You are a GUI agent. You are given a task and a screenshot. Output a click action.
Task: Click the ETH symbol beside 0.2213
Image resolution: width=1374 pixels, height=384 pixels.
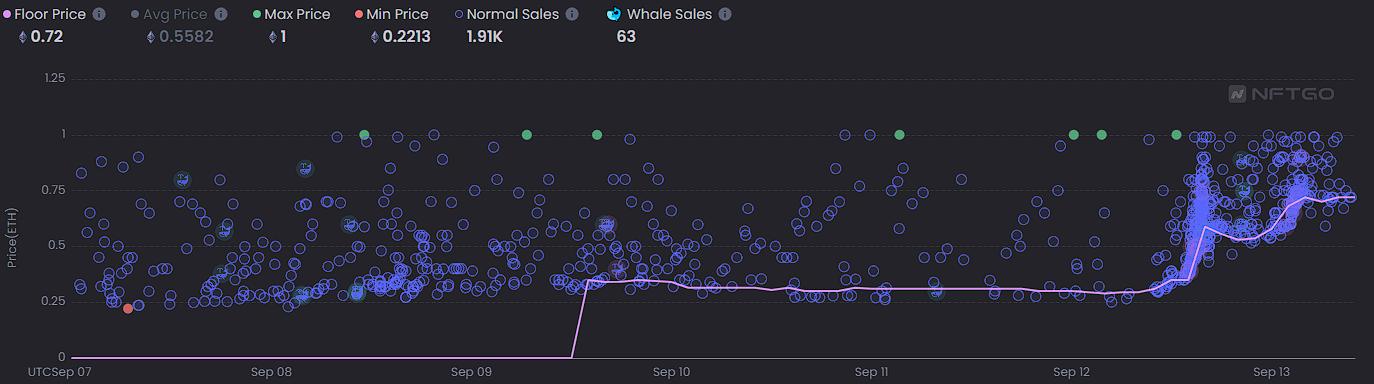tap(375, 37)
